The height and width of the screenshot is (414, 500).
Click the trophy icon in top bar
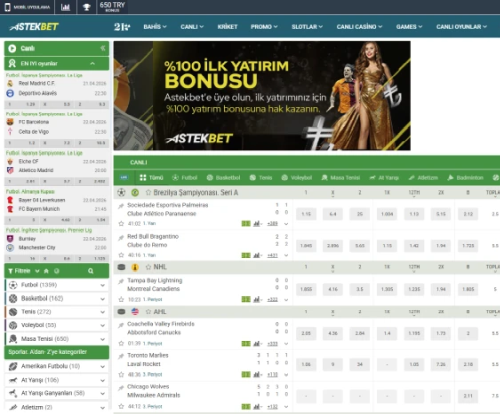coord(86,7)
